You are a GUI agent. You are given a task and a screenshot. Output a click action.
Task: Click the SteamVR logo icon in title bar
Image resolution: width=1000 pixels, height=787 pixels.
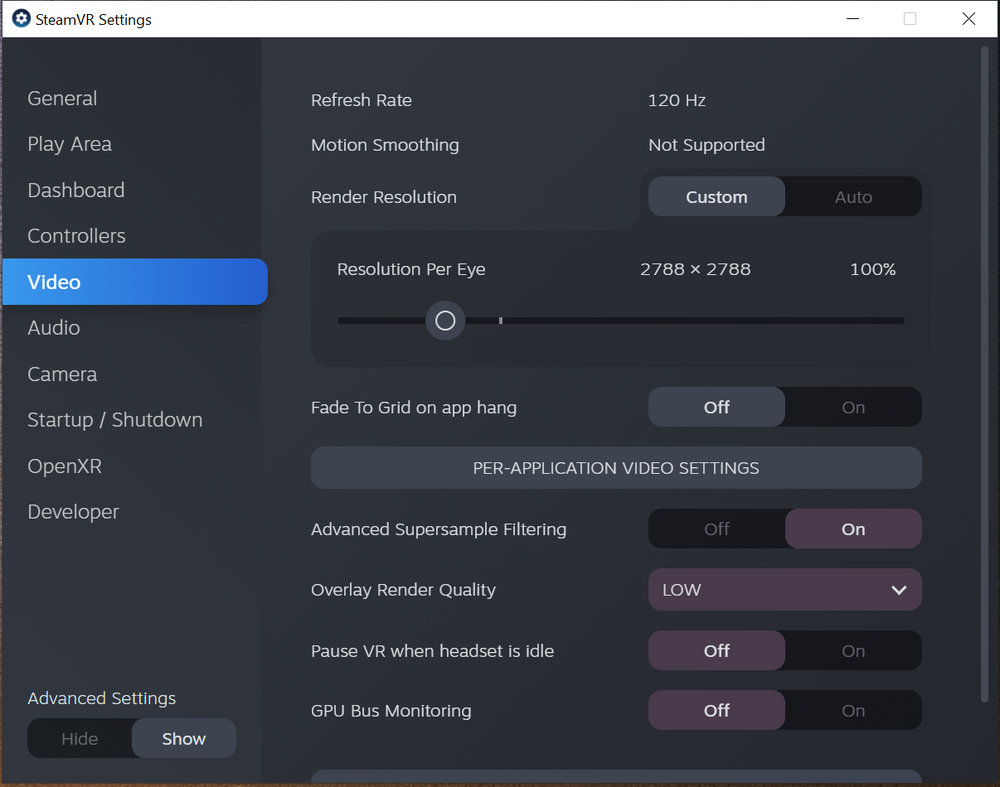[x=20, y=19]
